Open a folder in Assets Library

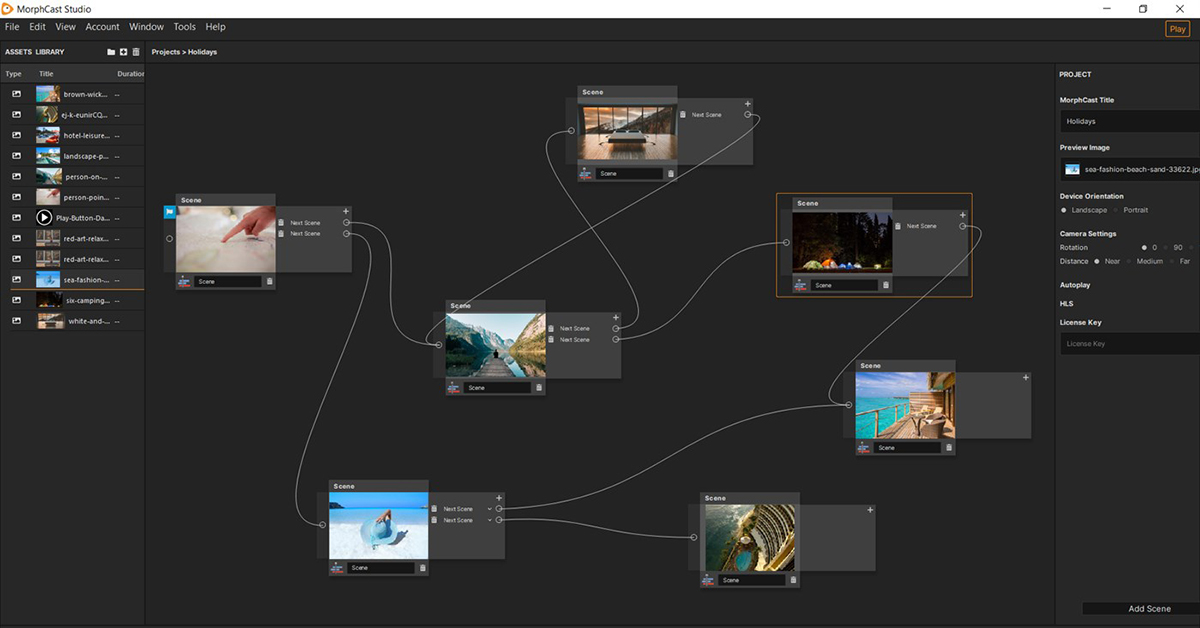tap(110, 51)
